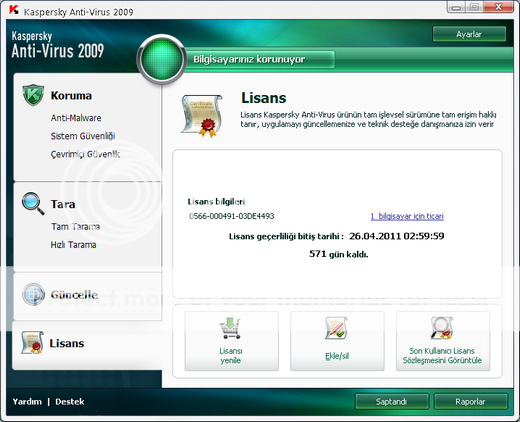Start Tam Tarama scan
This screenshot has height=422, width=520.
(x=75, y=227)
